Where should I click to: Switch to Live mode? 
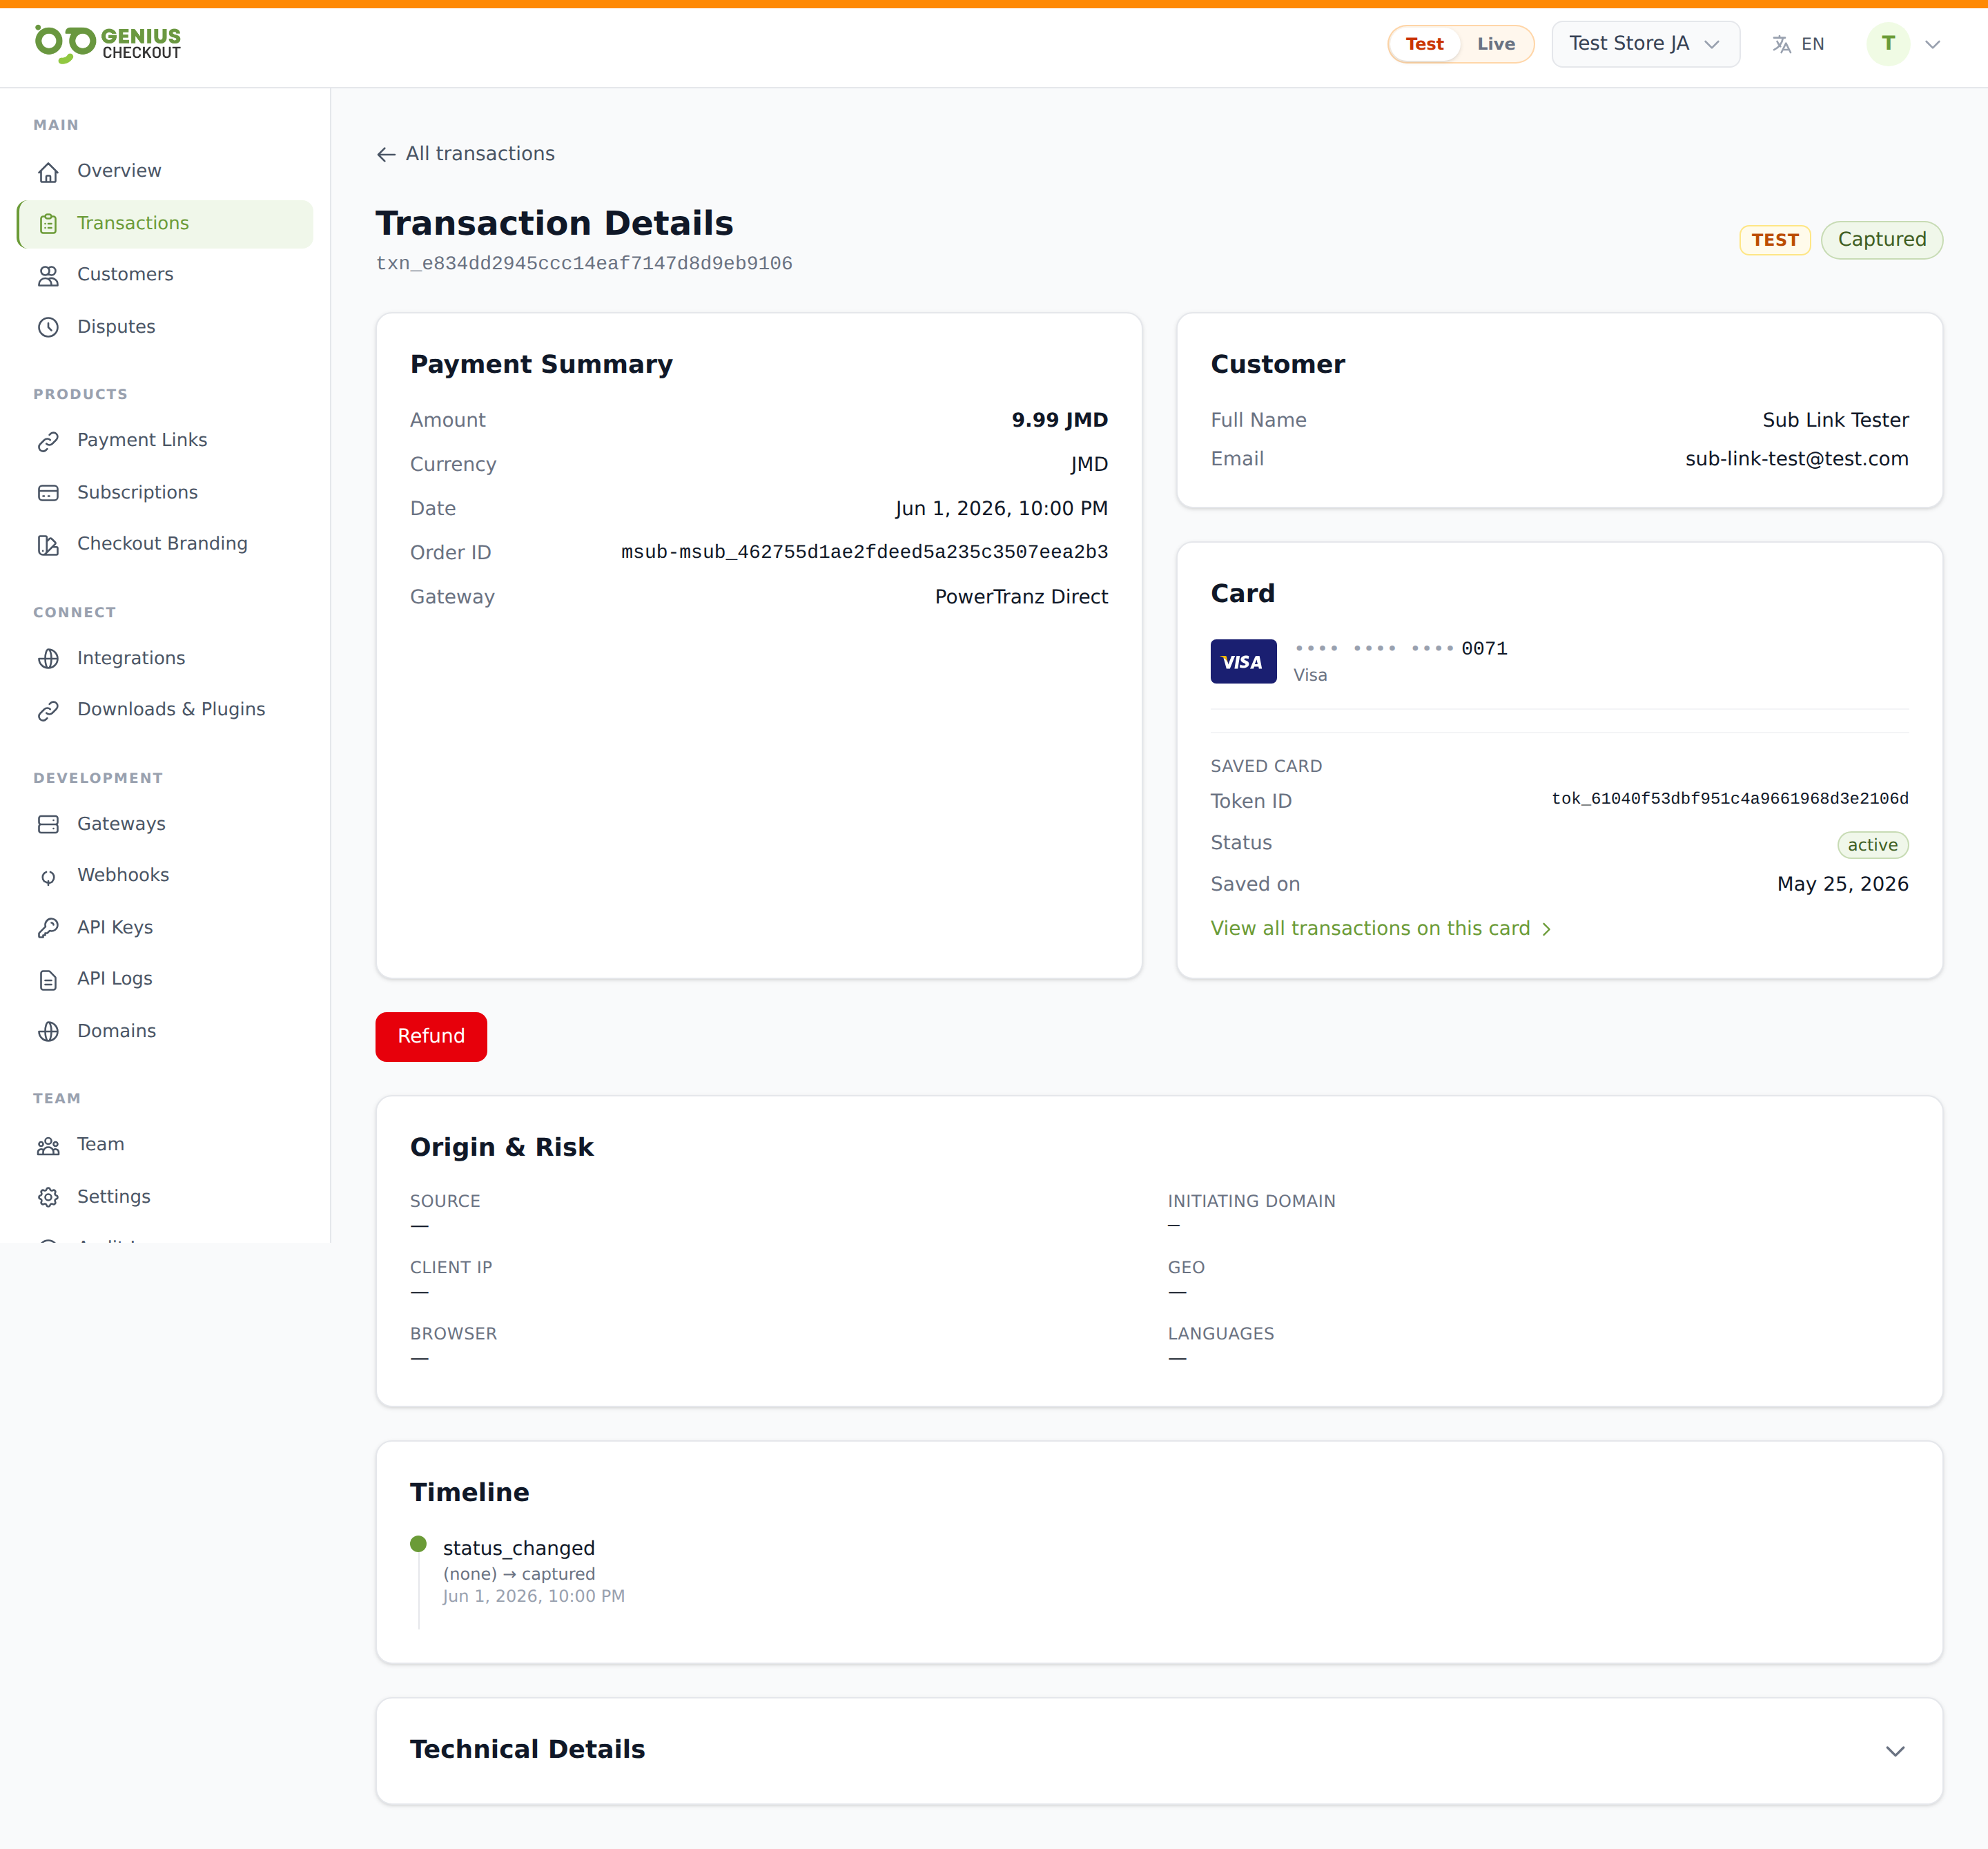pos(1495,44)
